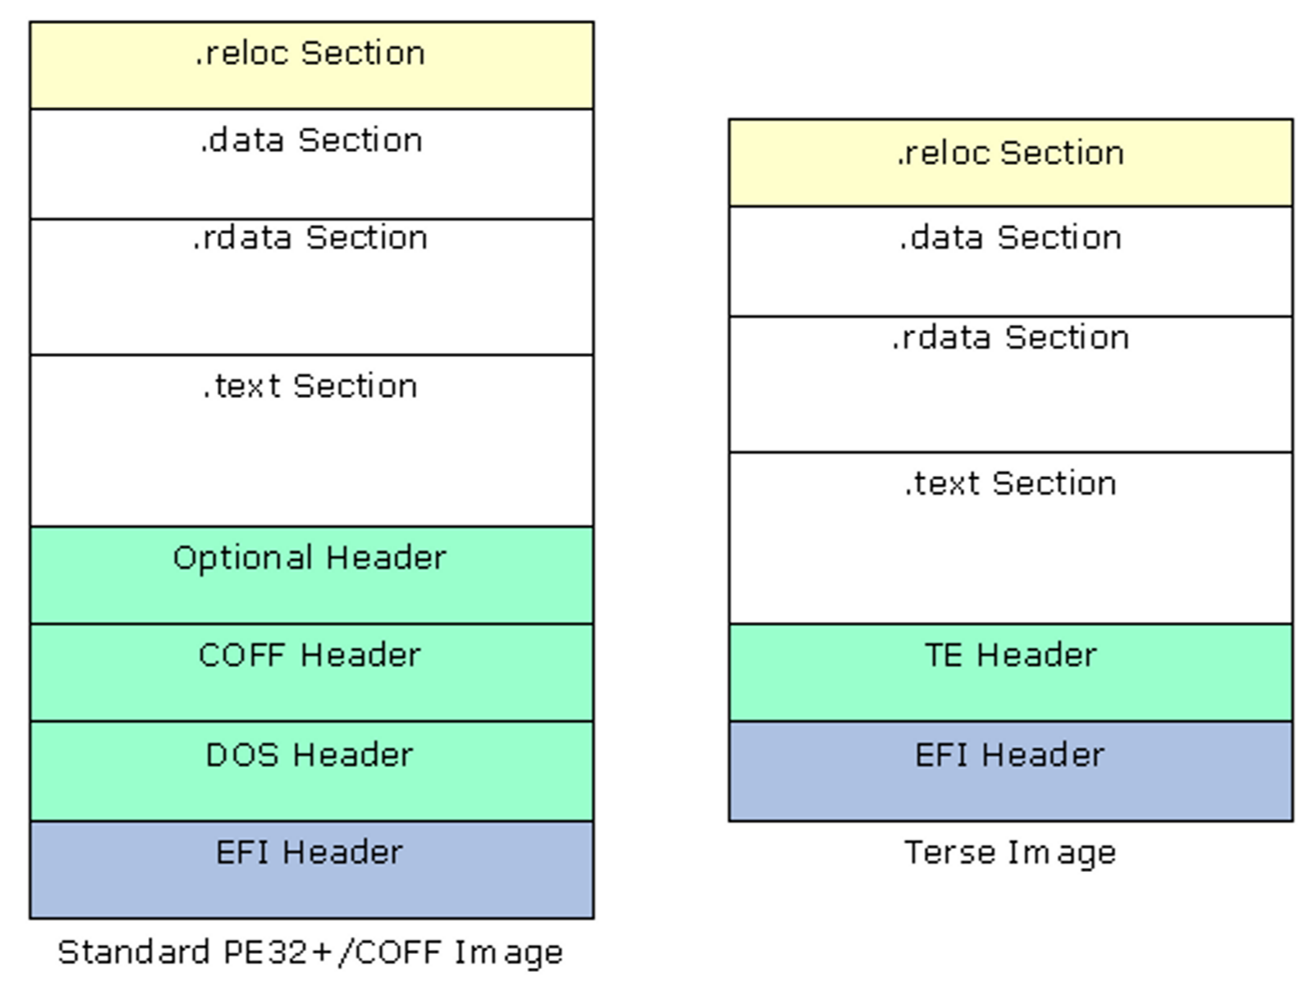1315x994 pixels.
Task: Click .data Section in Terse Image
Action: click(x=1010, y=262)
